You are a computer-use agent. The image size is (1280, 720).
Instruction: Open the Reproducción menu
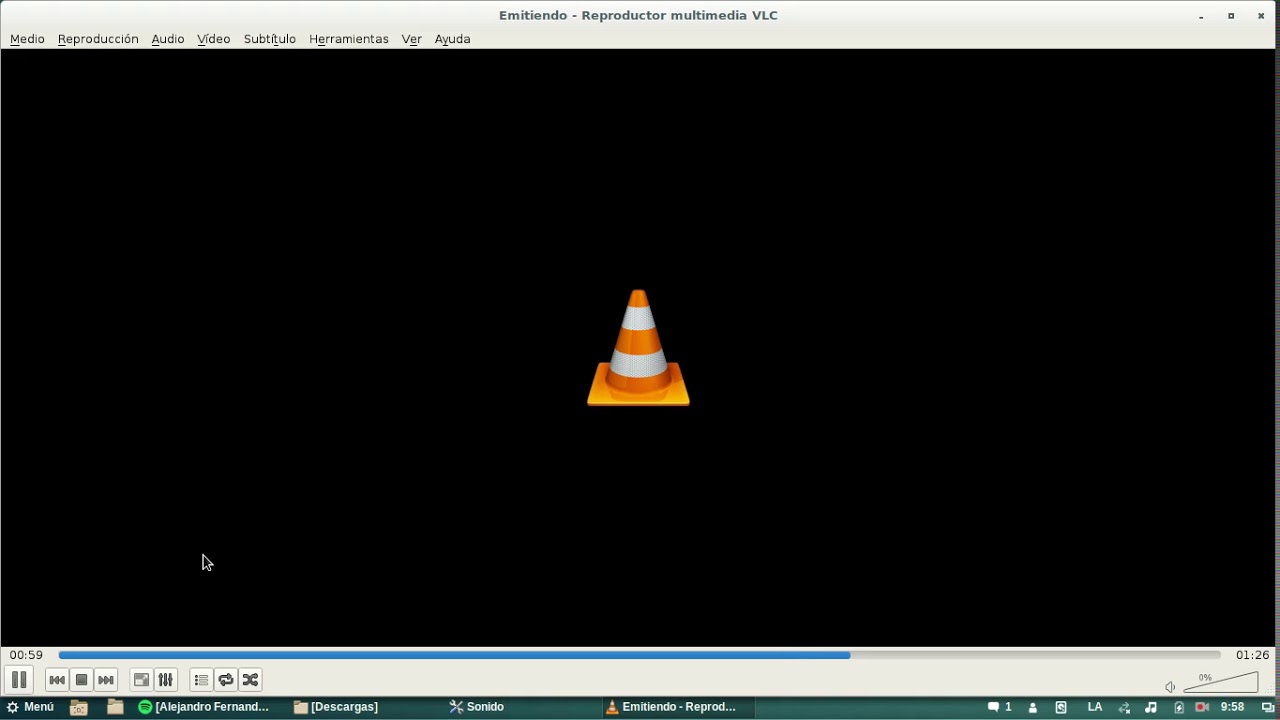(98, 39)
